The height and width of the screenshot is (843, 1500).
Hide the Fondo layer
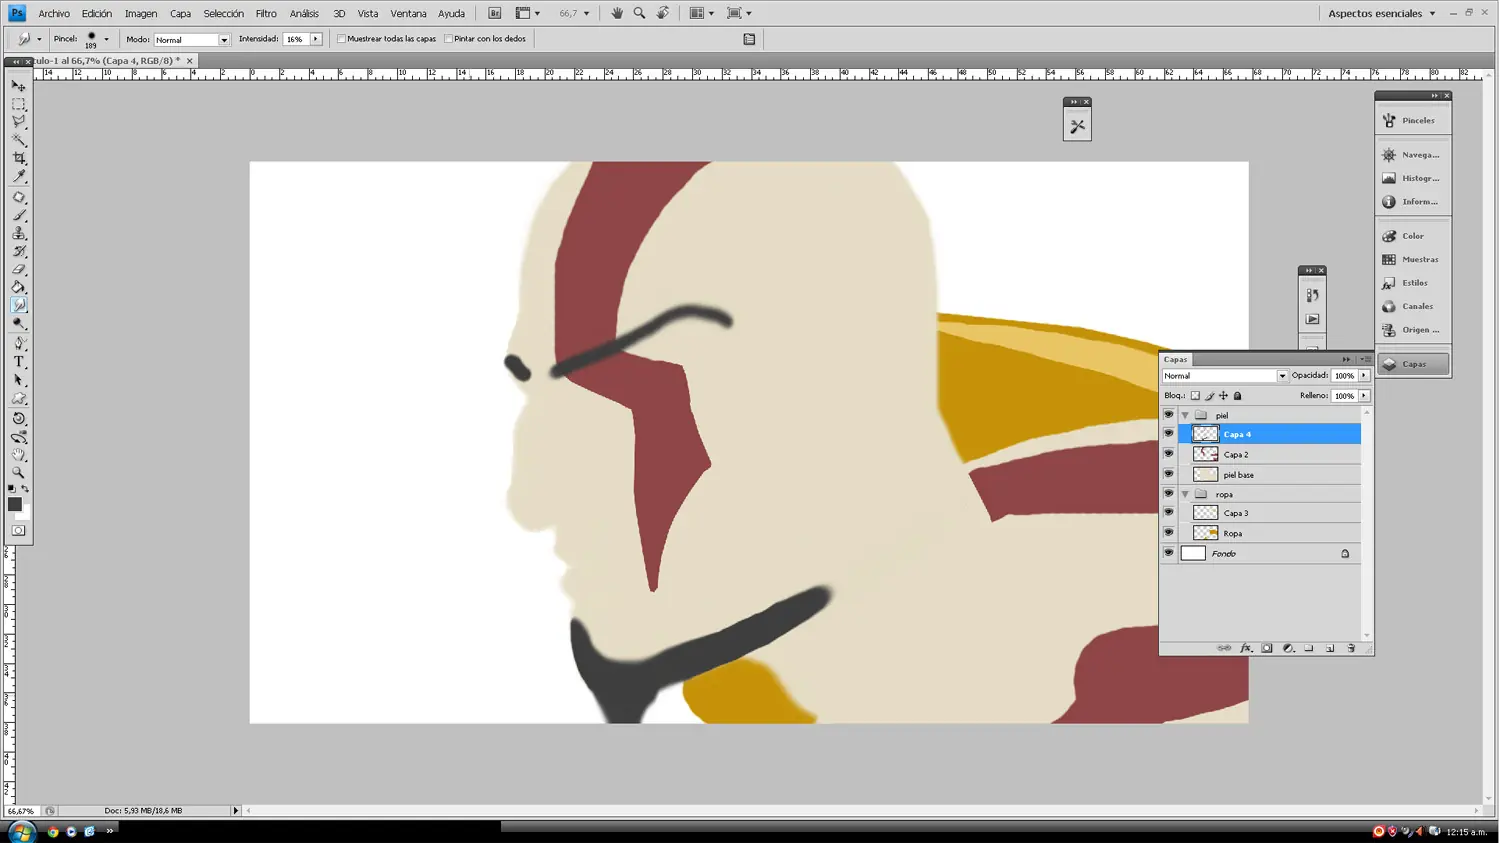tap(1168, 552)
